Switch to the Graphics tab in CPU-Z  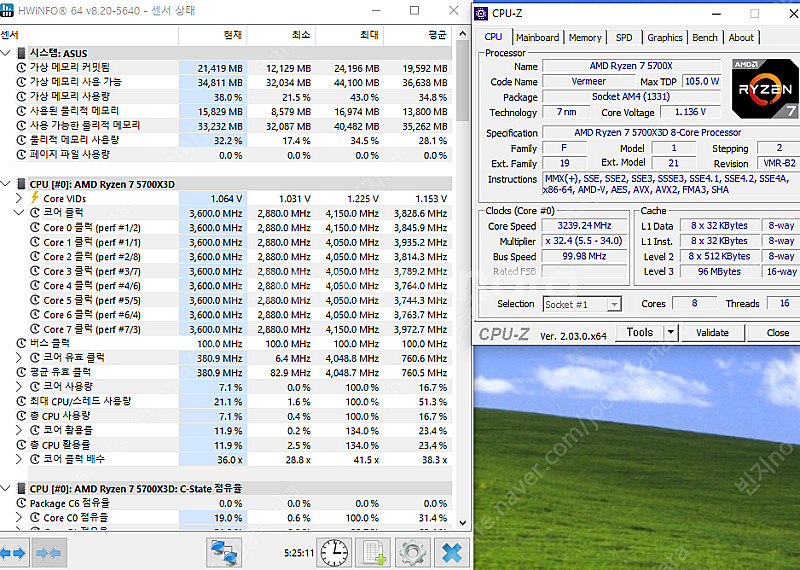click(664, 37)
